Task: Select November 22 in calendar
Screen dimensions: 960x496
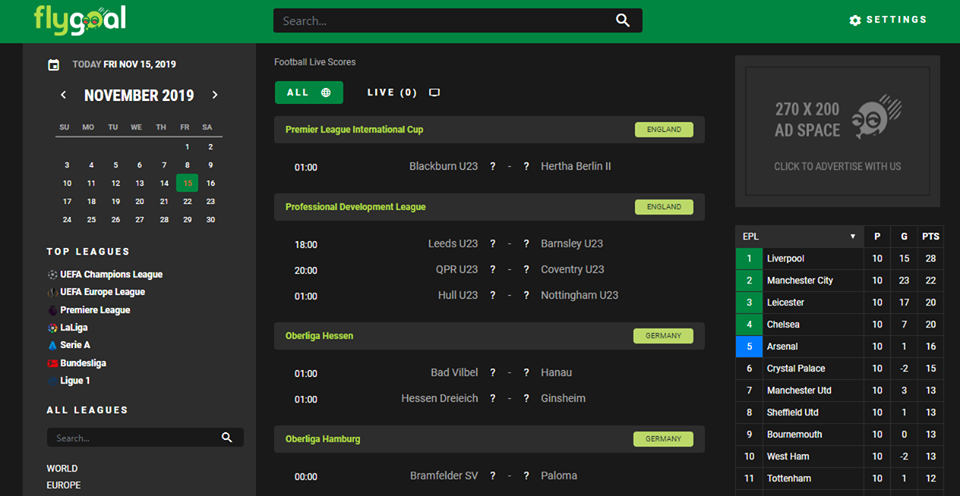Action: click(187, 201)
